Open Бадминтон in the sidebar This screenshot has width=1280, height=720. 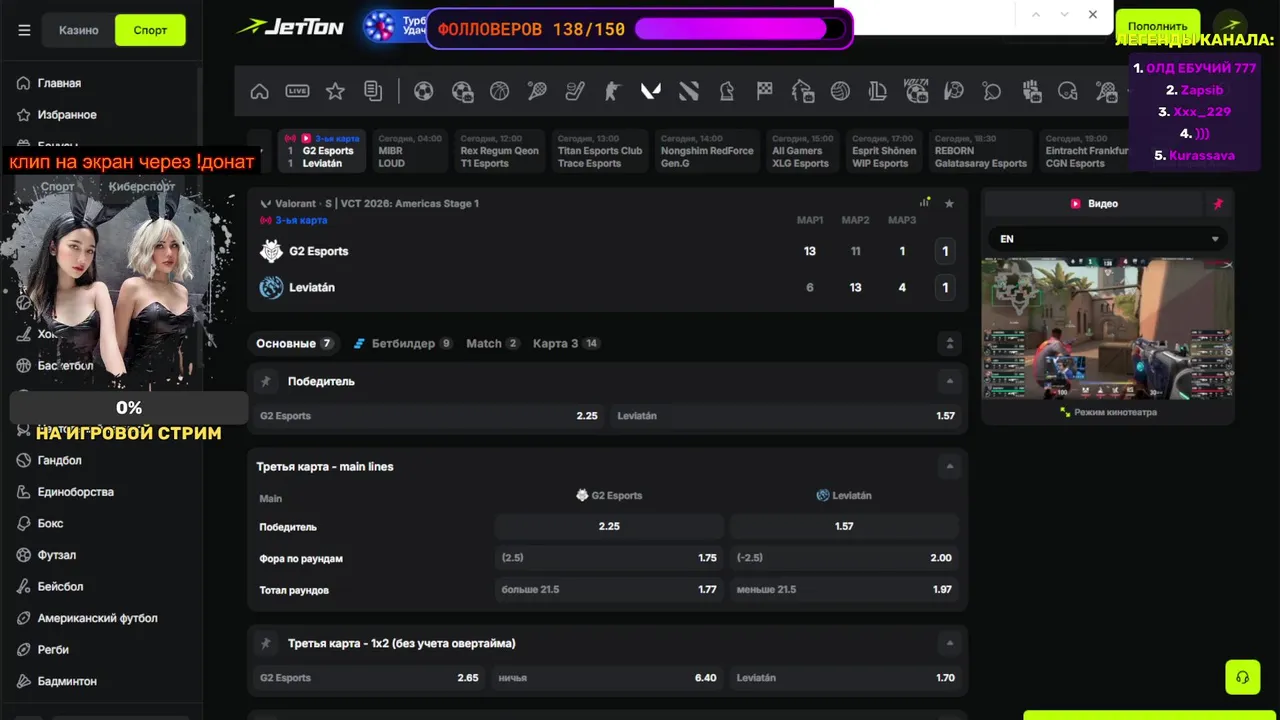pyautogui.click(x=67, y=681)
